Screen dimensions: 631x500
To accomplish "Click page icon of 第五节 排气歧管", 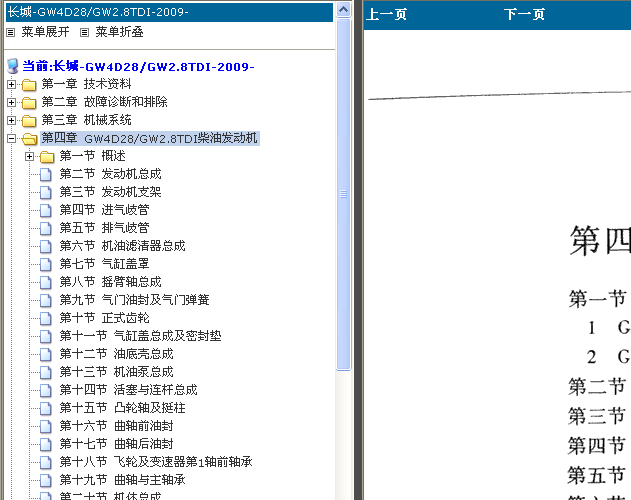I will click(x=46, y=228).
